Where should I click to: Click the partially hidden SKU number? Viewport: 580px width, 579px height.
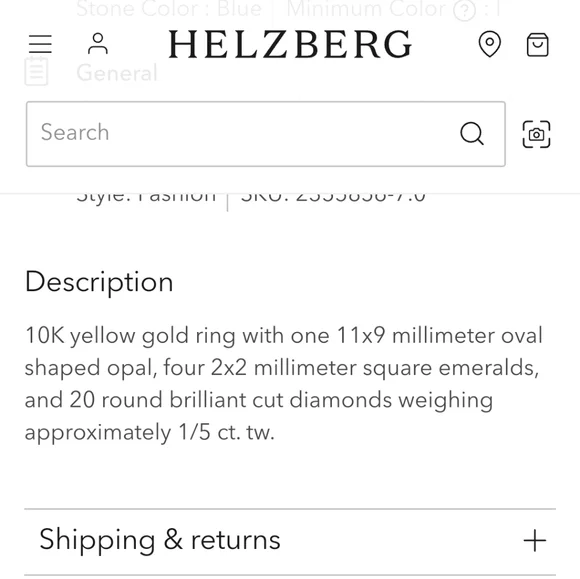point(333,197)
